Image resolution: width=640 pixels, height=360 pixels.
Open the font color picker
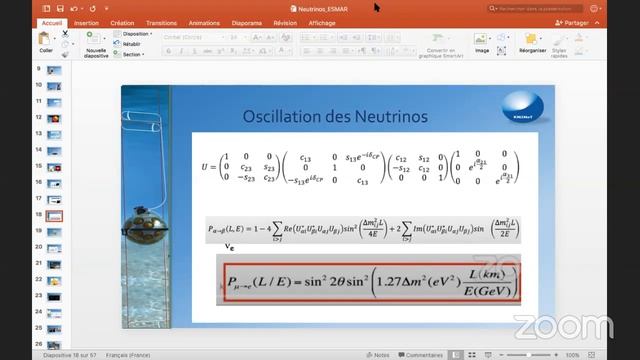point(283,51)
